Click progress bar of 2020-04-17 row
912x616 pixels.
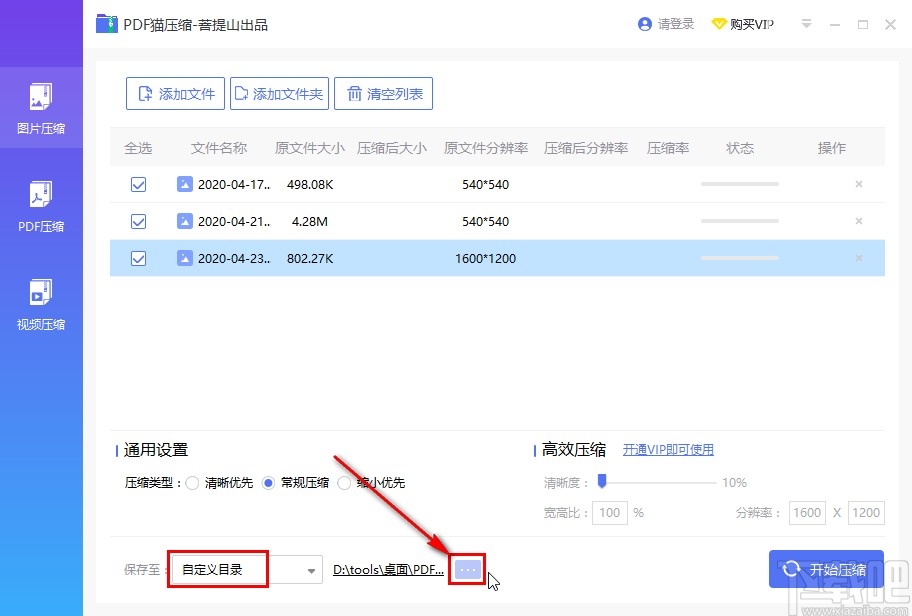pos(740,184)
